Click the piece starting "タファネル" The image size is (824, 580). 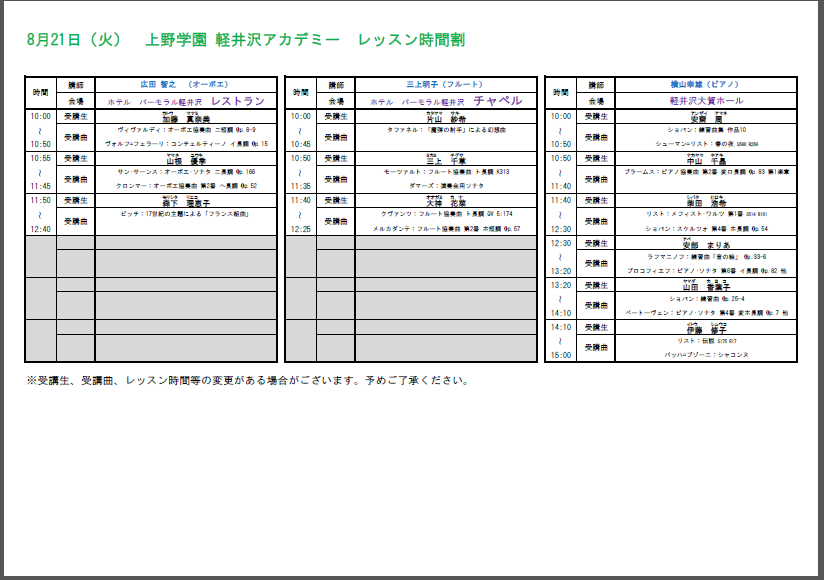(x=447, y=130)
